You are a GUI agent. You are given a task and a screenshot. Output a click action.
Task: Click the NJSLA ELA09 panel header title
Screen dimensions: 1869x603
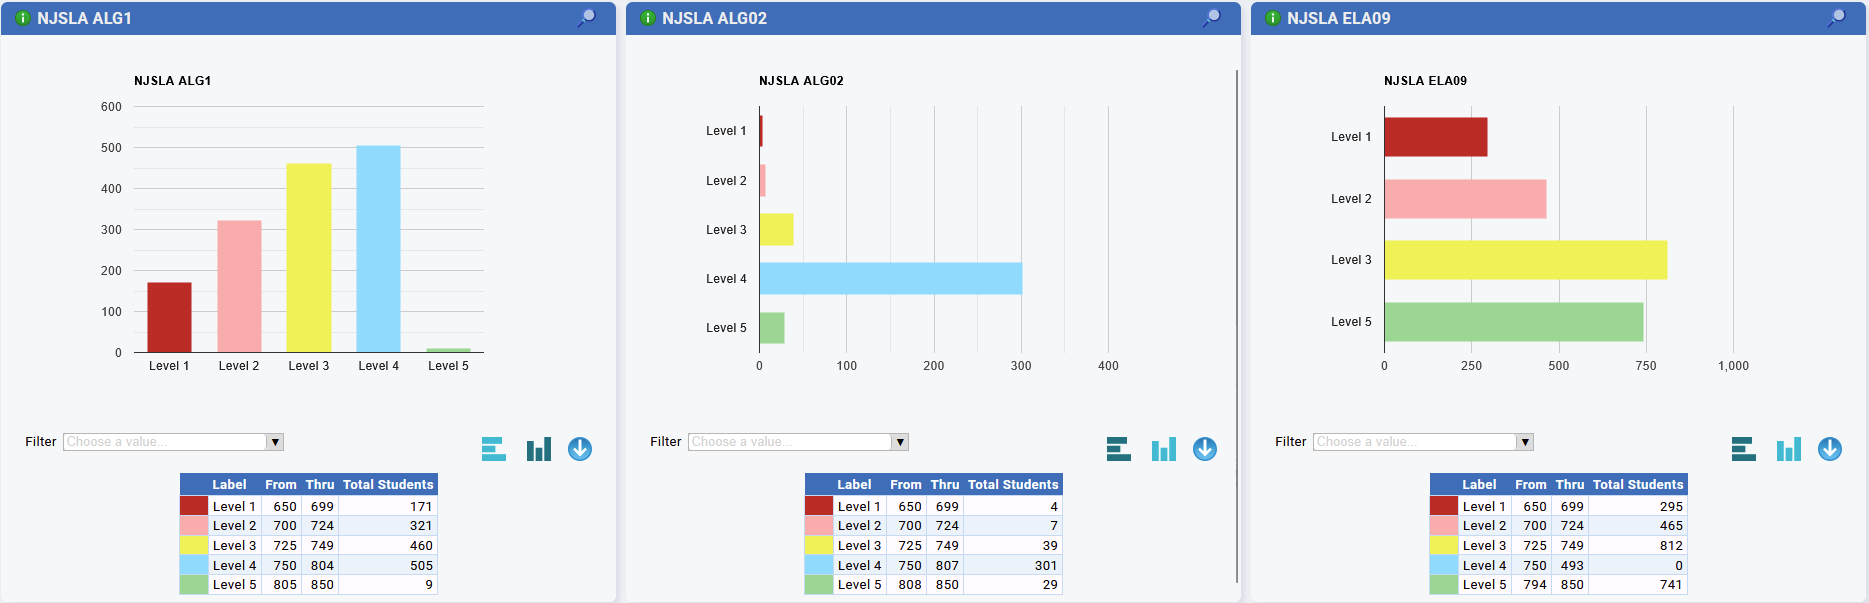click(1338, 18)
